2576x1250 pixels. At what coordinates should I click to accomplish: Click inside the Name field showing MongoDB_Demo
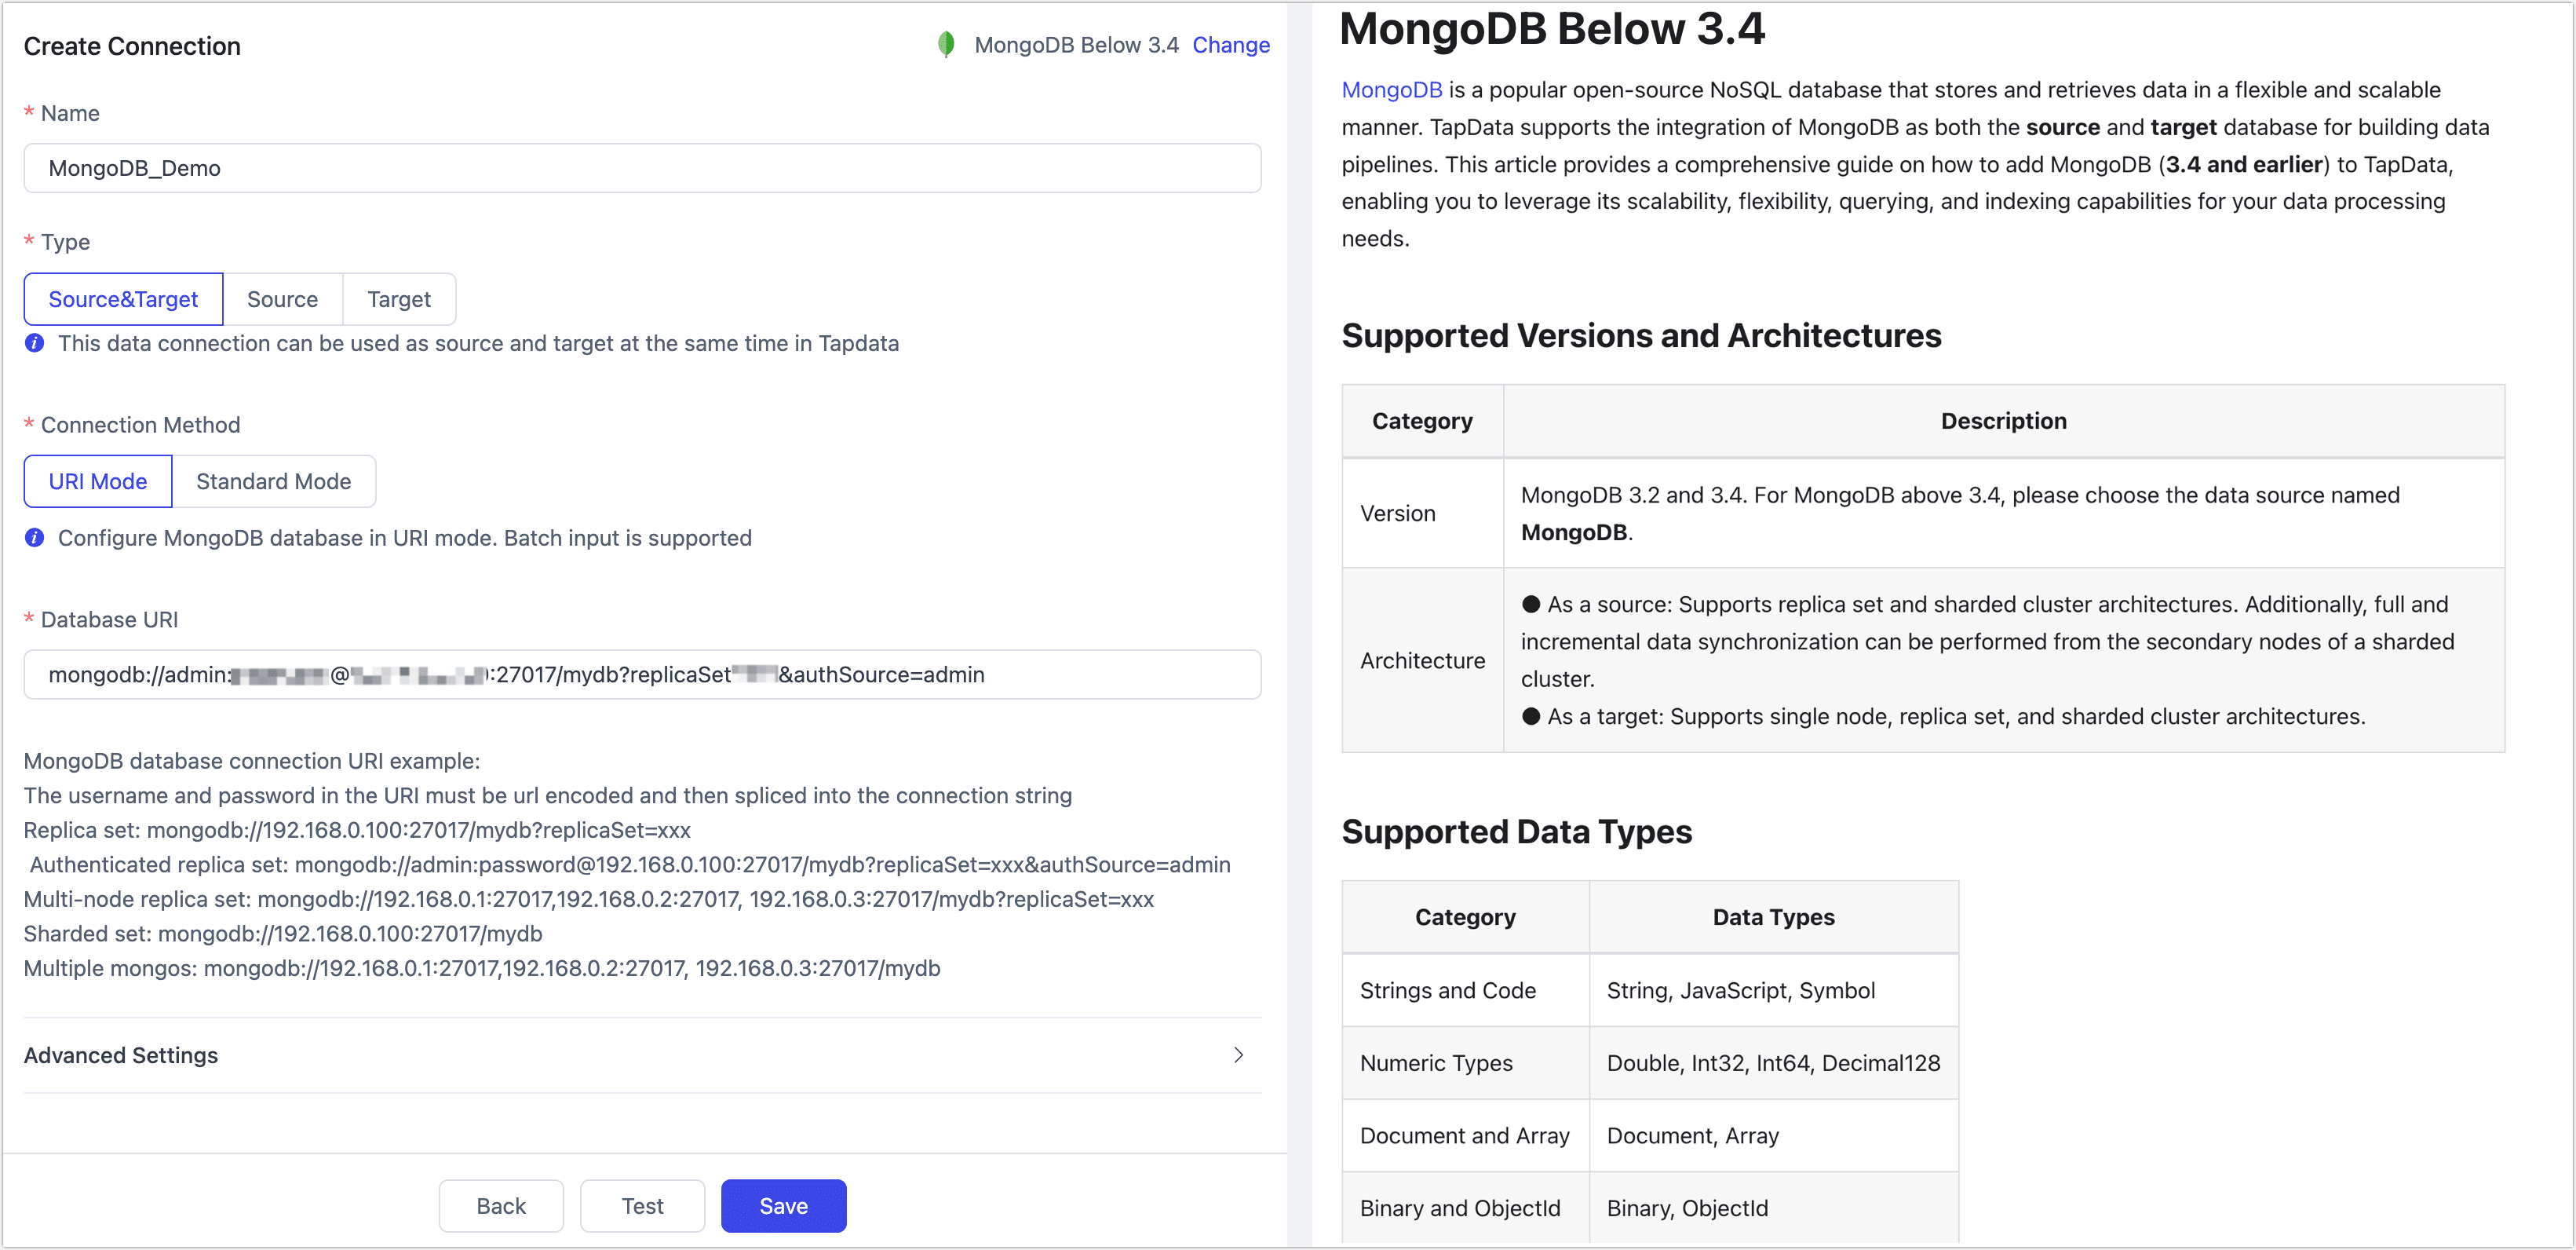643,168
